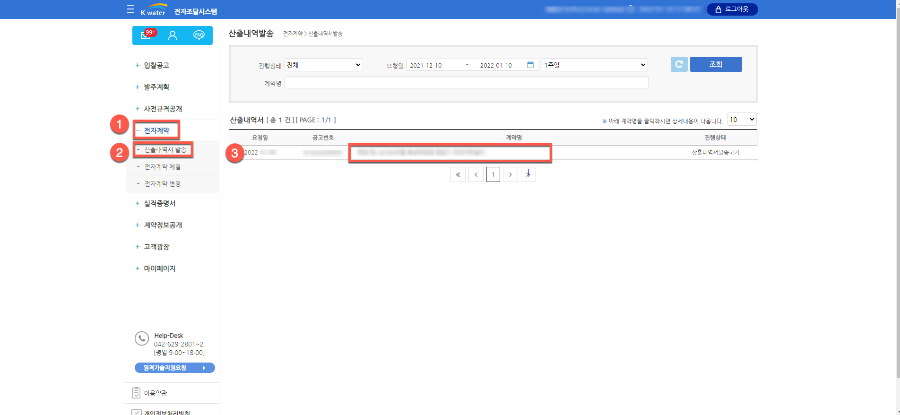This screenshot has width=900, height=415.
Task: Expand the 발주계획 menu
Action: (x=156, y=87)
